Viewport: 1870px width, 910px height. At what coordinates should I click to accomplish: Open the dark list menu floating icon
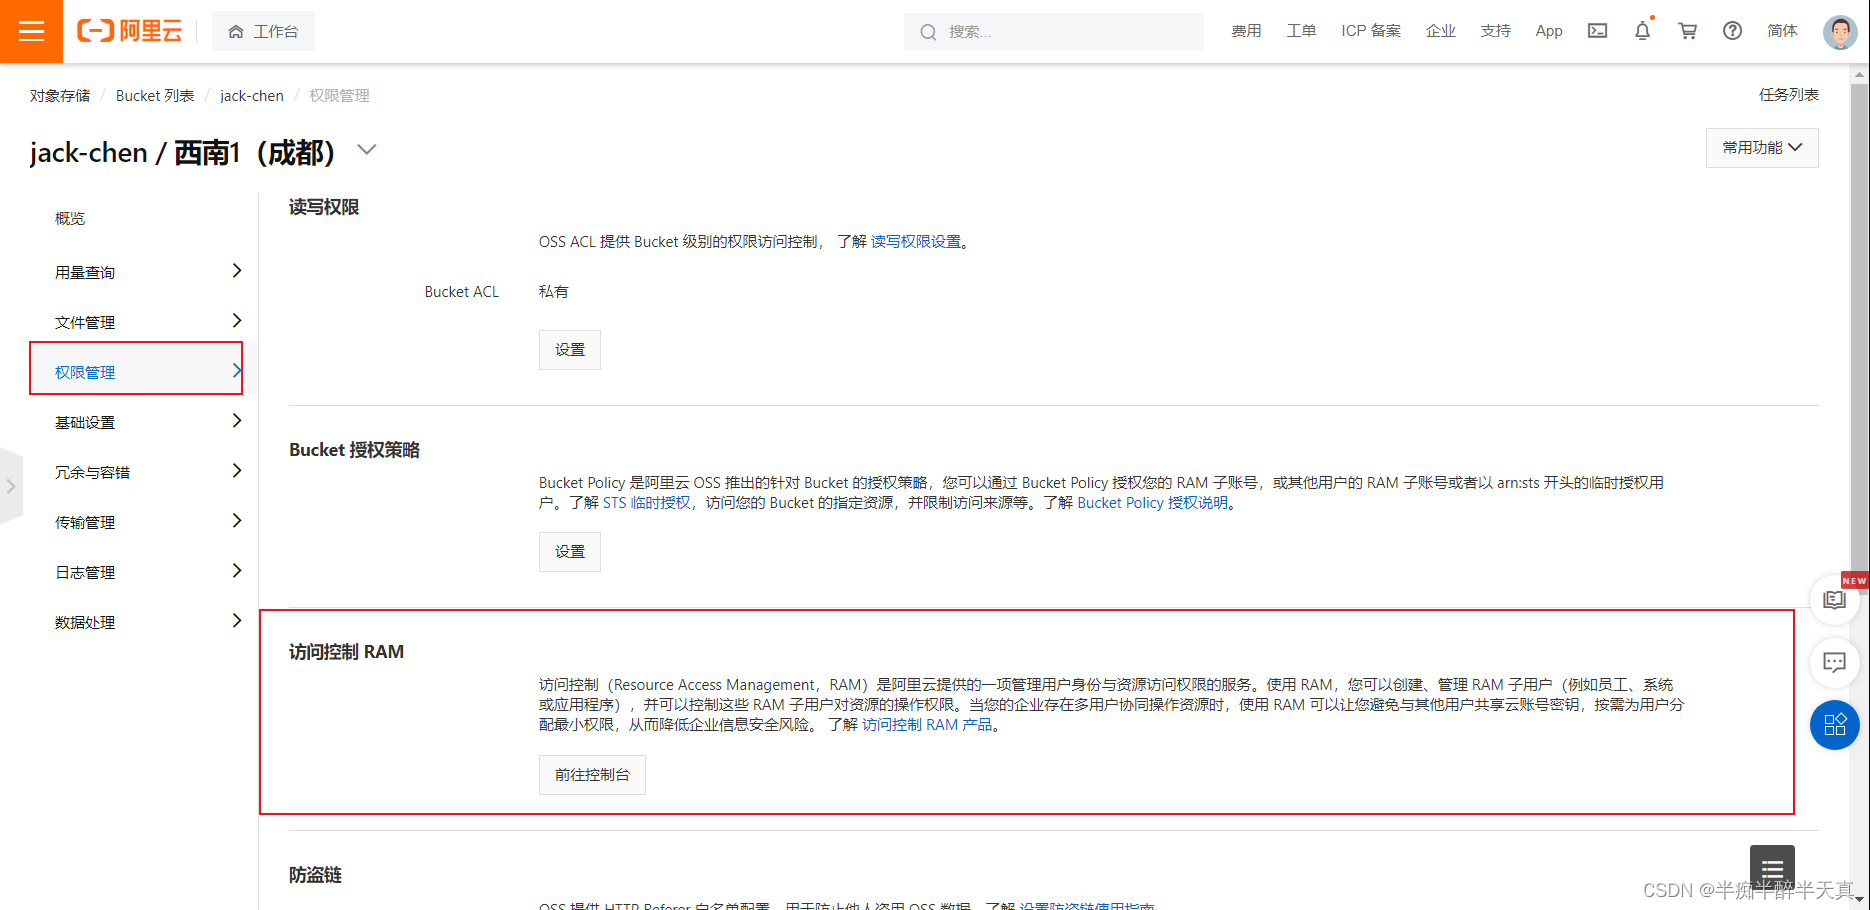point(1772,868)
